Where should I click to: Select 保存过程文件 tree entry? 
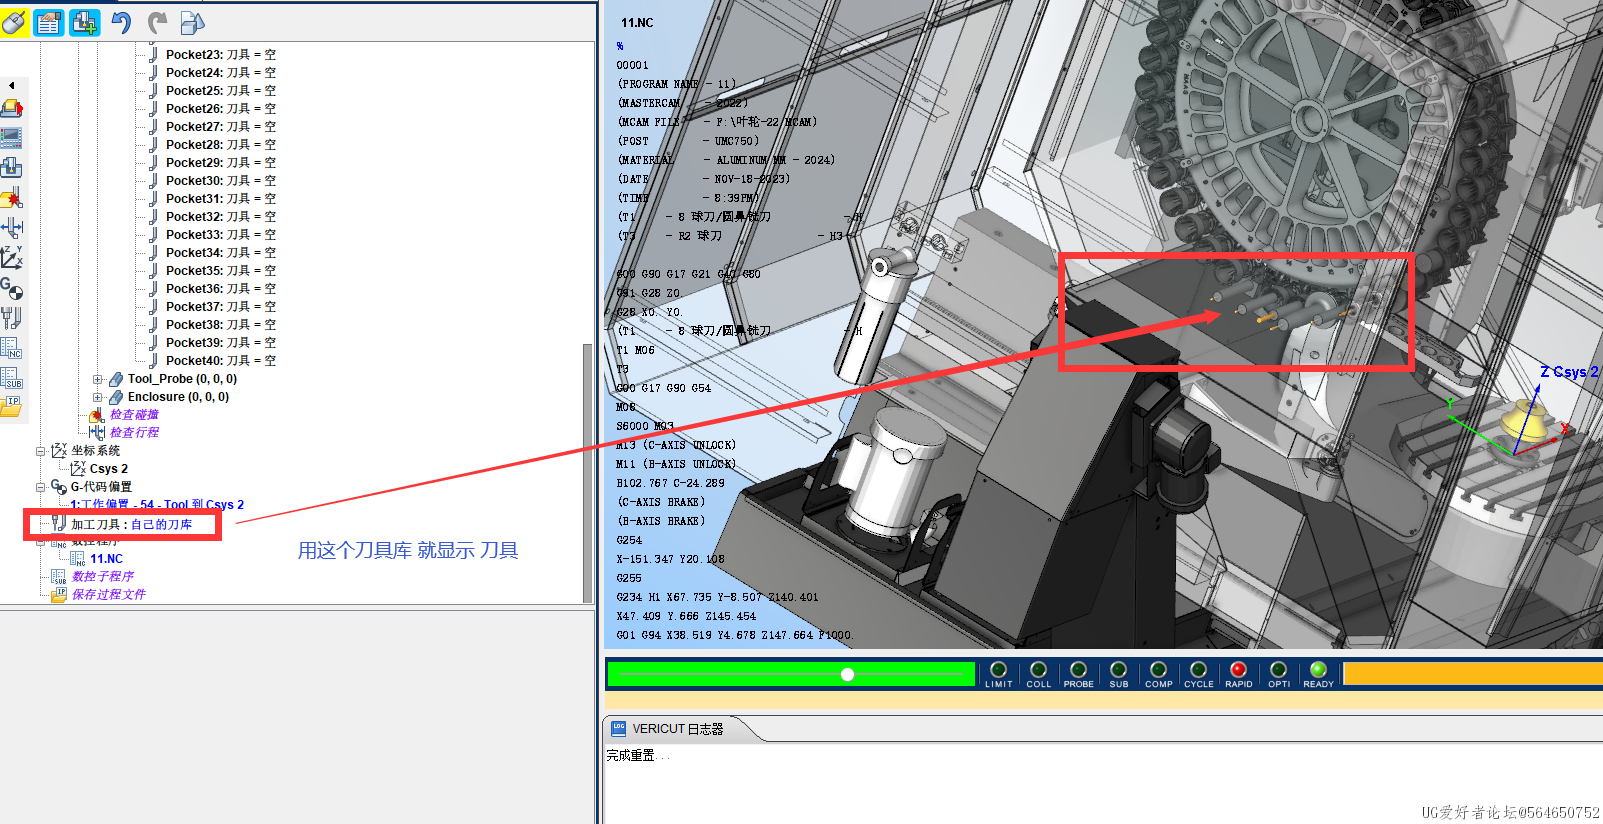[108, 595]
